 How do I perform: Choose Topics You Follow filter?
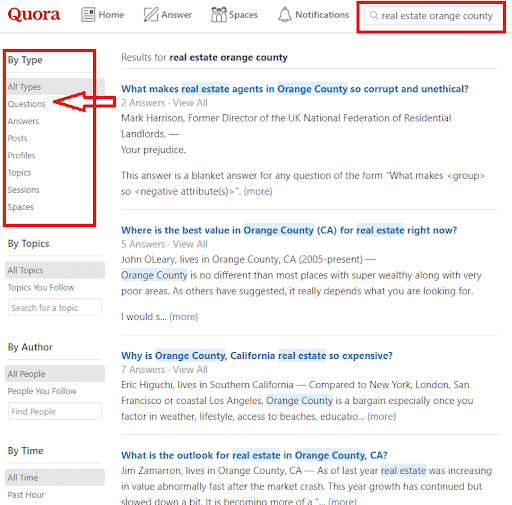41,287
